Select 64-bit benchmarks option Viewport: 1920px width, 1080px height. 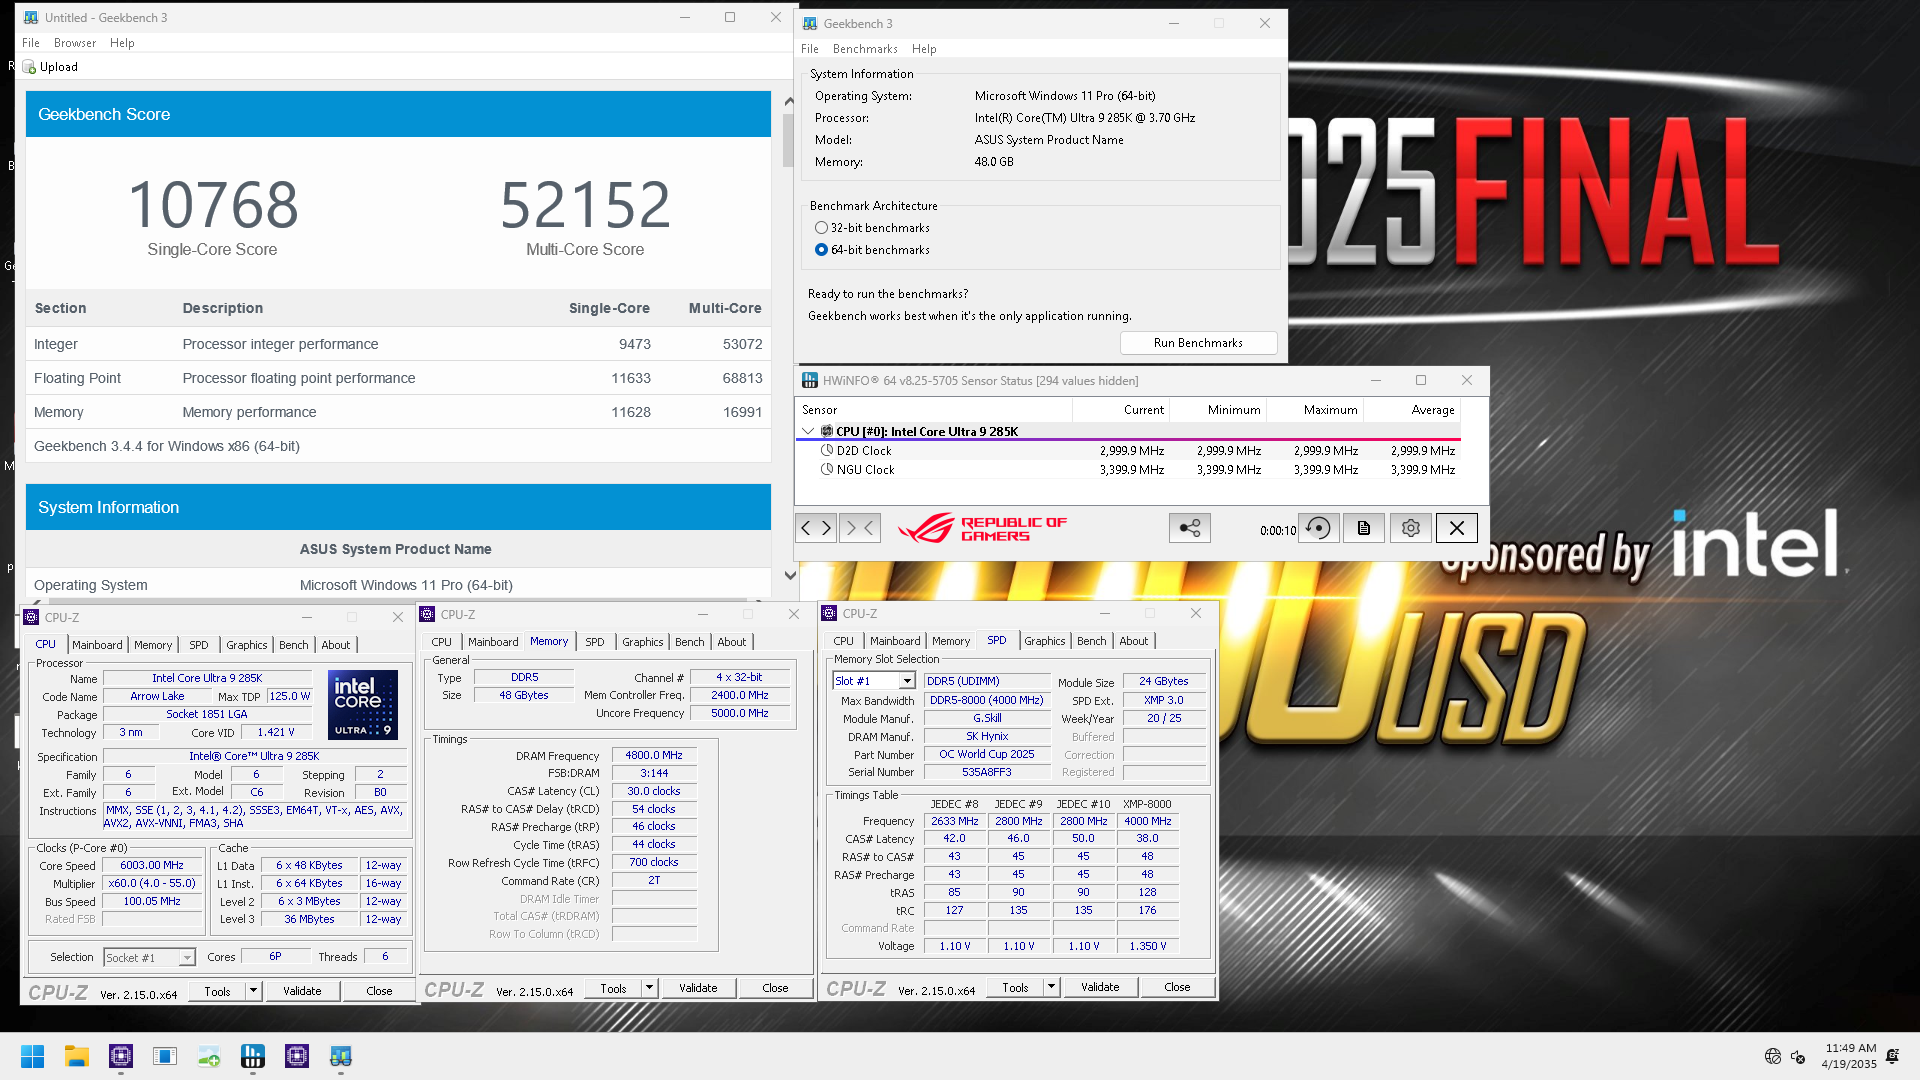point(821,250)
